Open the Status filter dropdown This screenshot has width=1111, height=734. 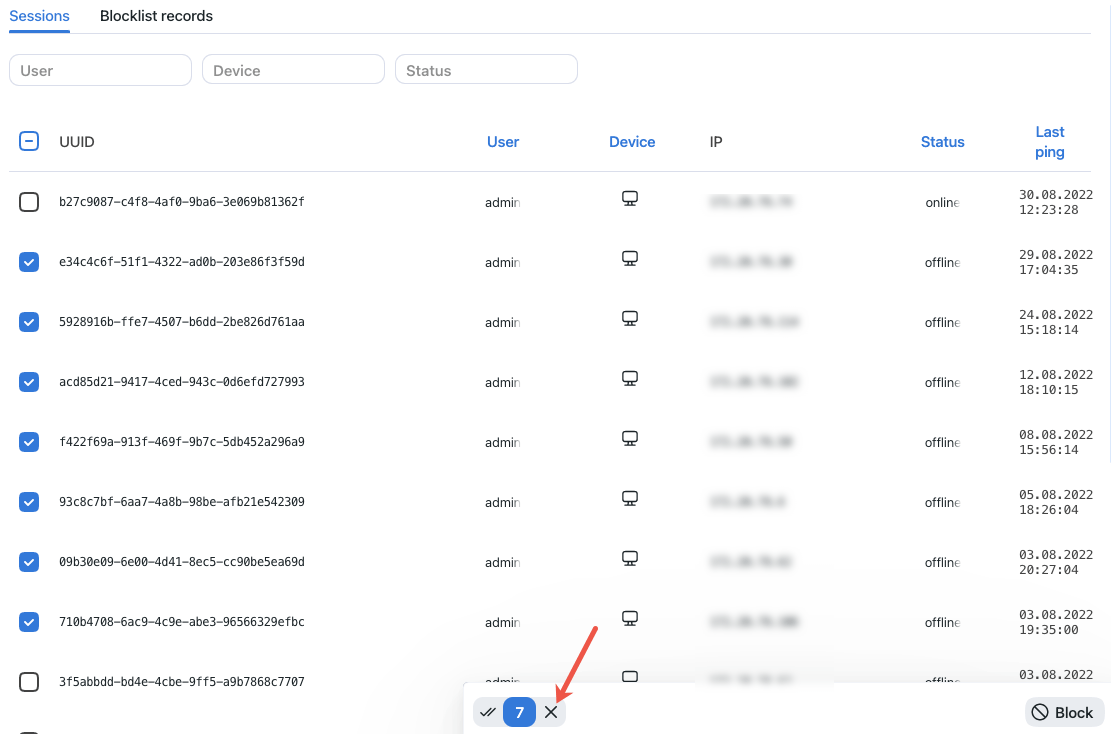point(486,69)
